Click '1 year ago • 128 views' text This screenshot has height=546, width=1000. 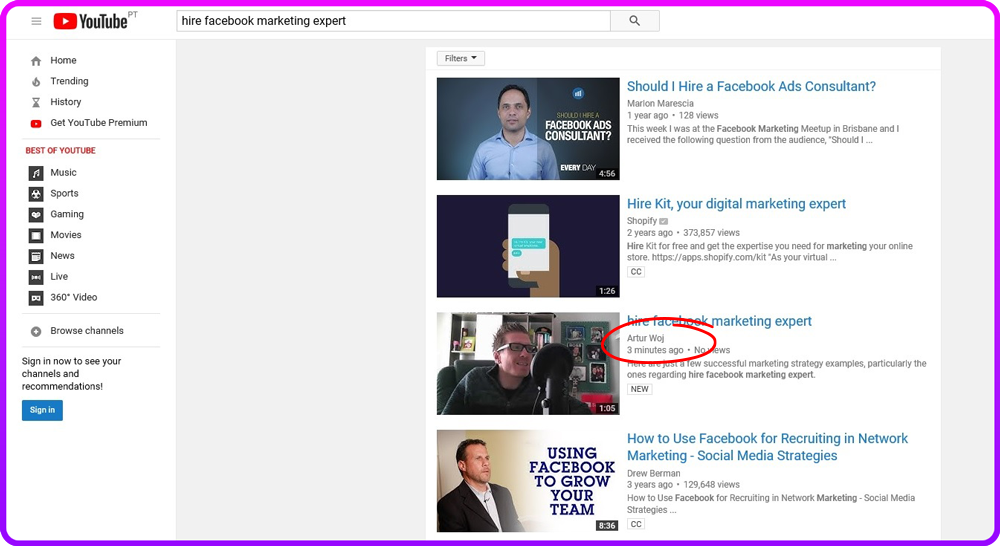click(x=673, y=115)
